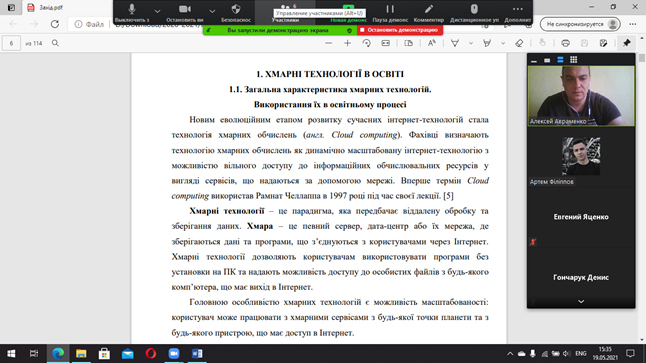Image resolution: width=646 pixels, height=363 pixels.
Task: Switch video panel to grid view
Action: [573, 60]
